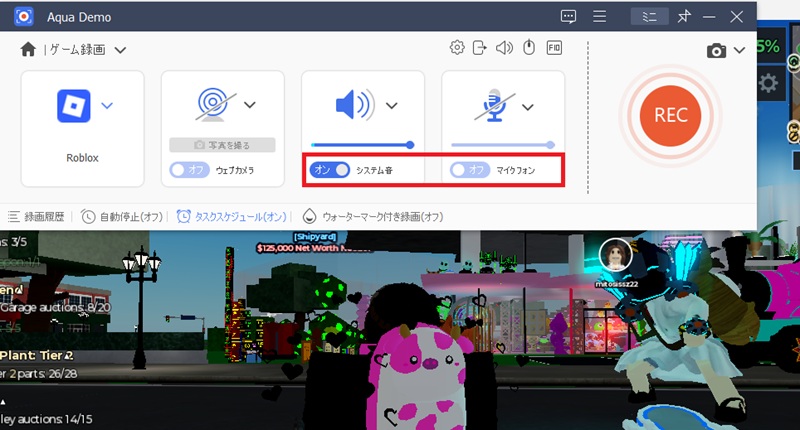Adjust the microphone volume slider
The height and width of the screenshot is (430, 800).
(x=503, y=145)
